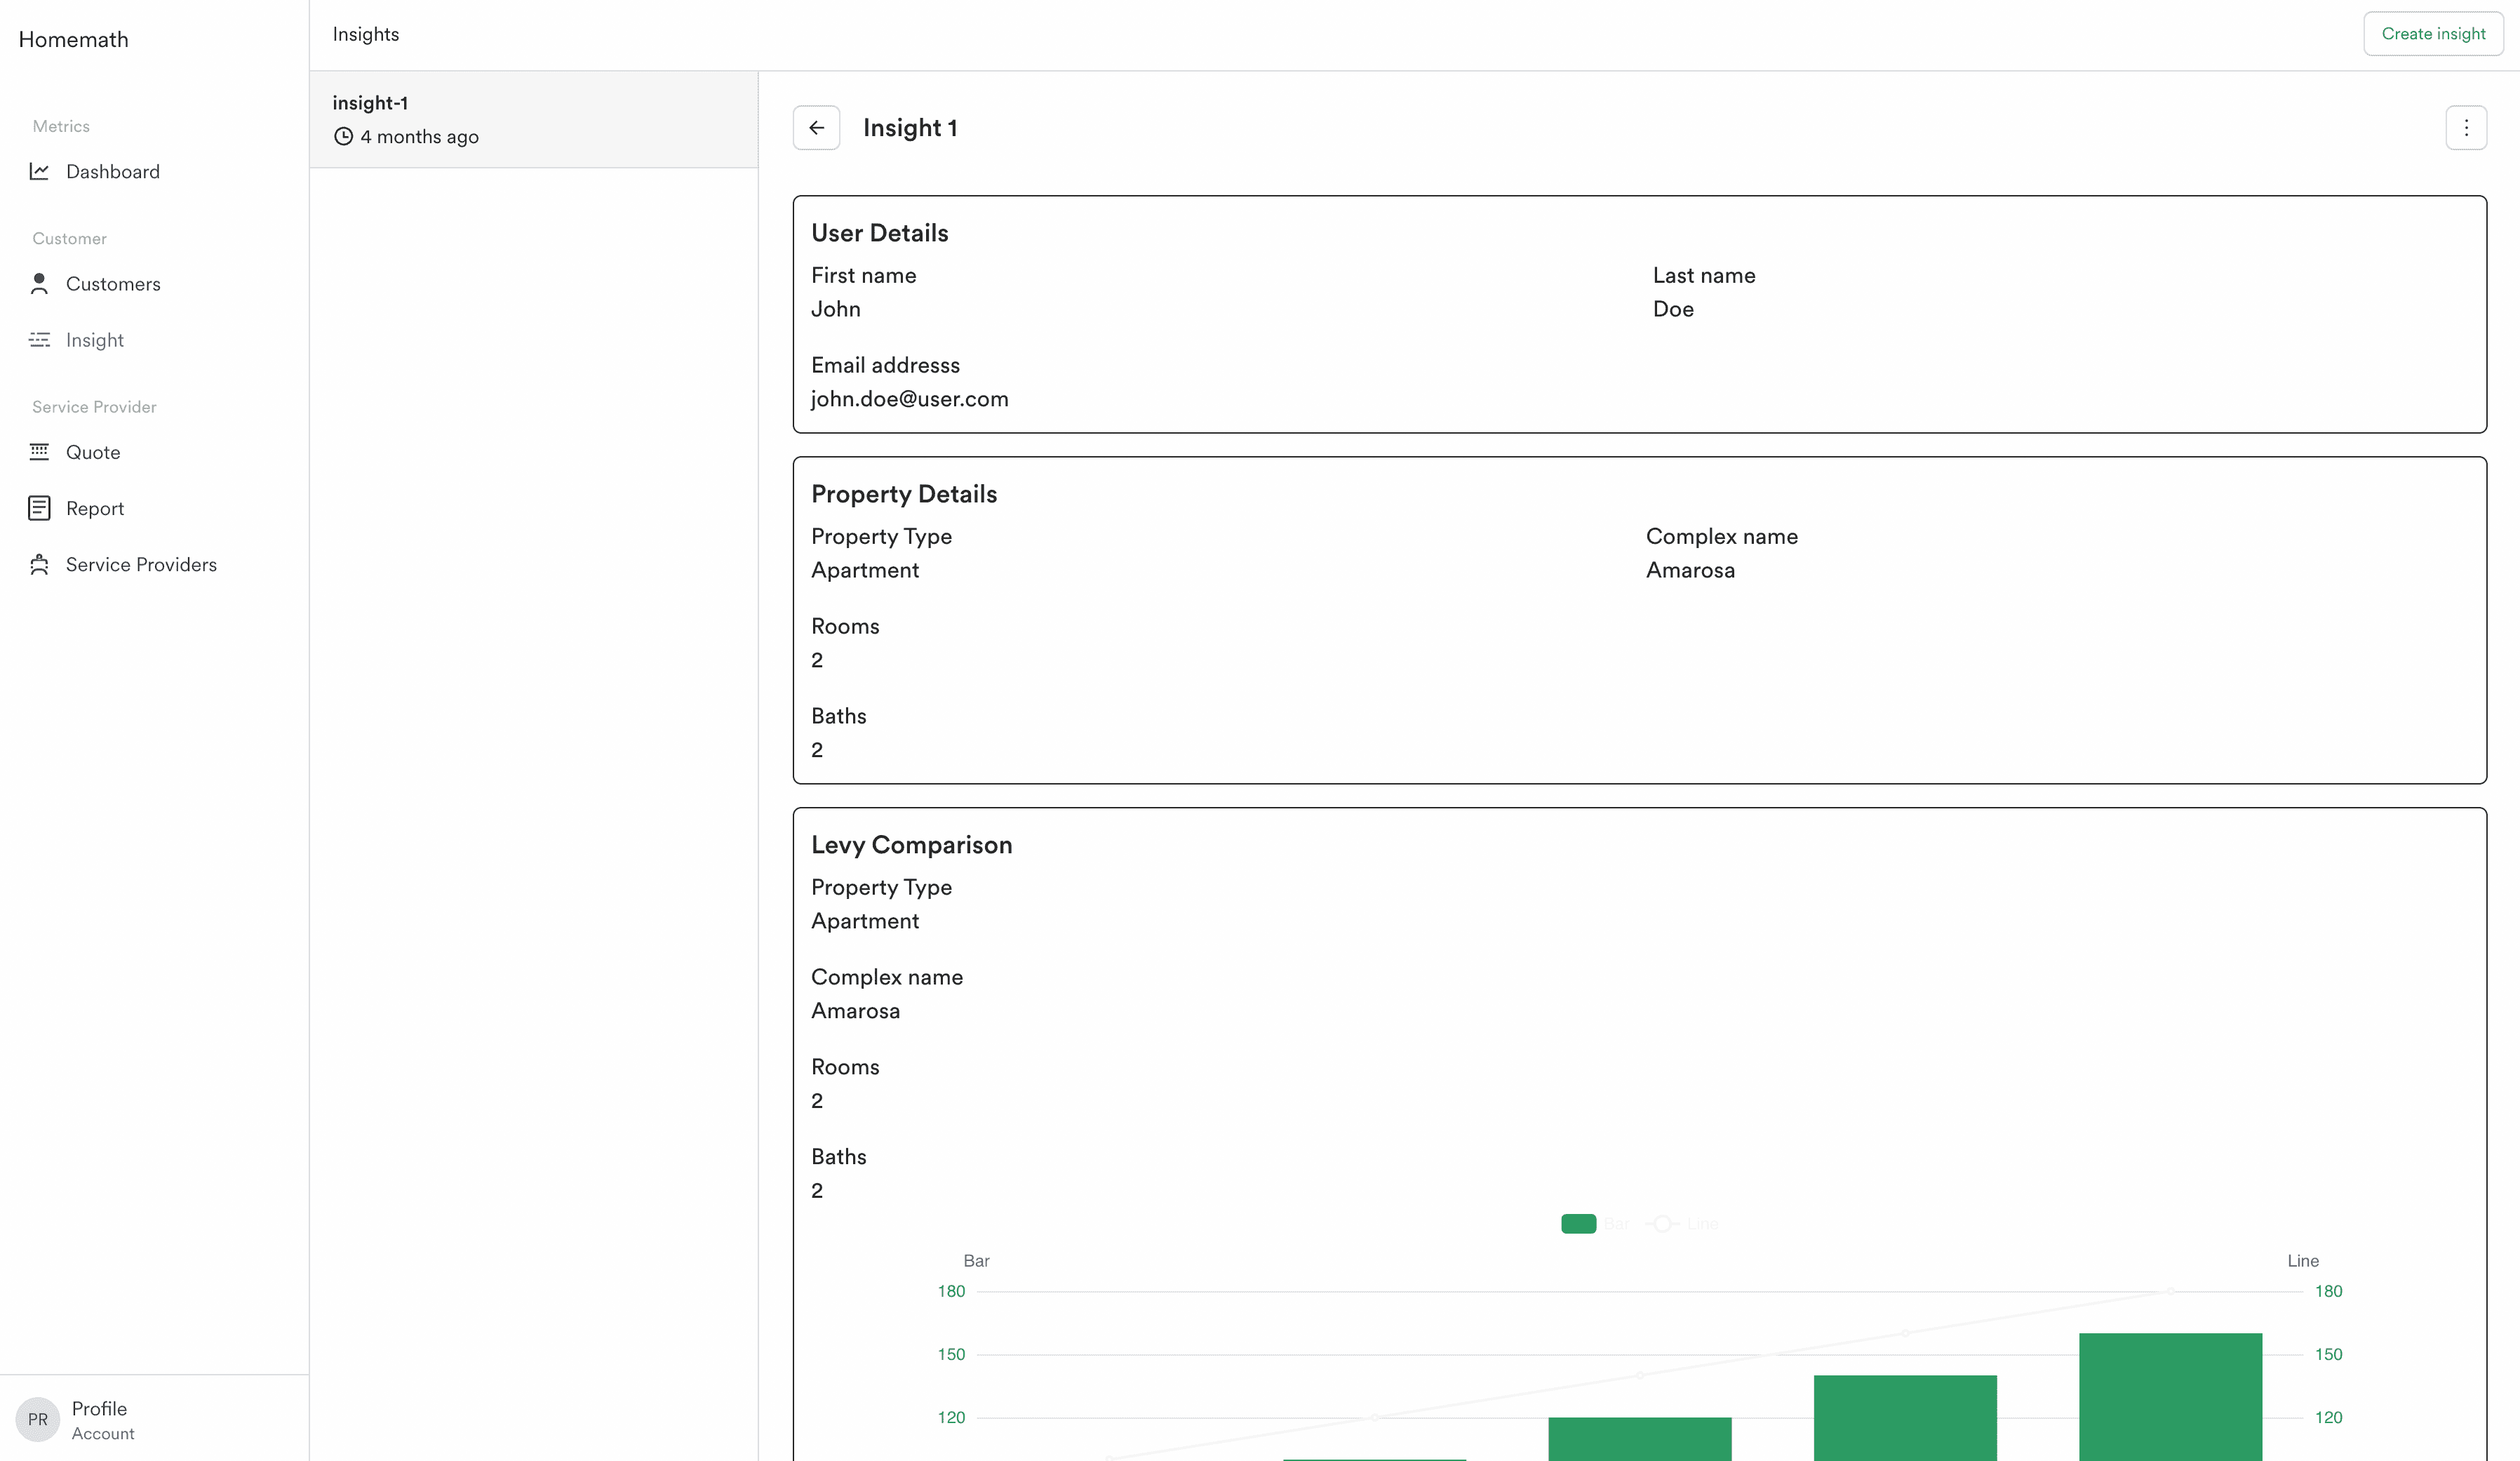Select the Report document icon in sidebar

click(40, 507)
